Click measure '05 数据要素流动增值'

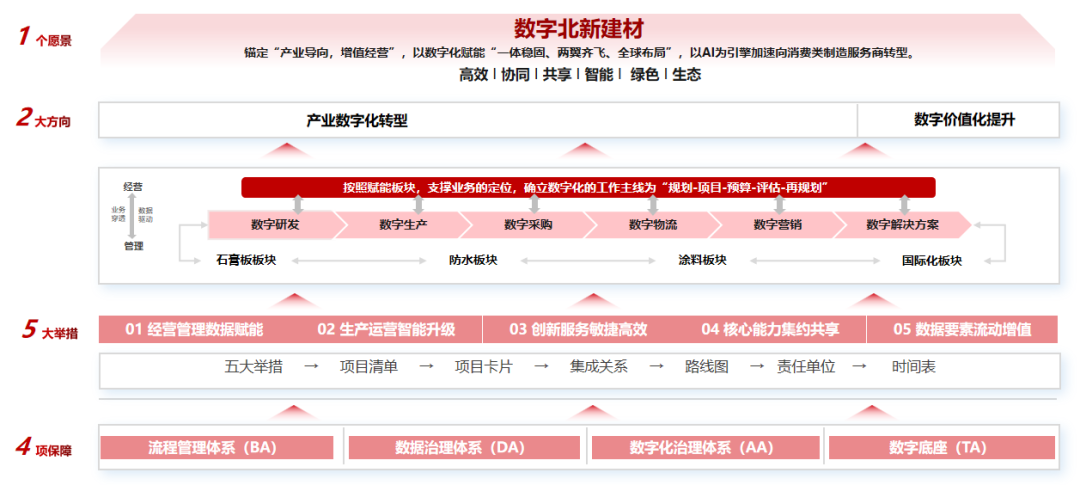[962, 329]
